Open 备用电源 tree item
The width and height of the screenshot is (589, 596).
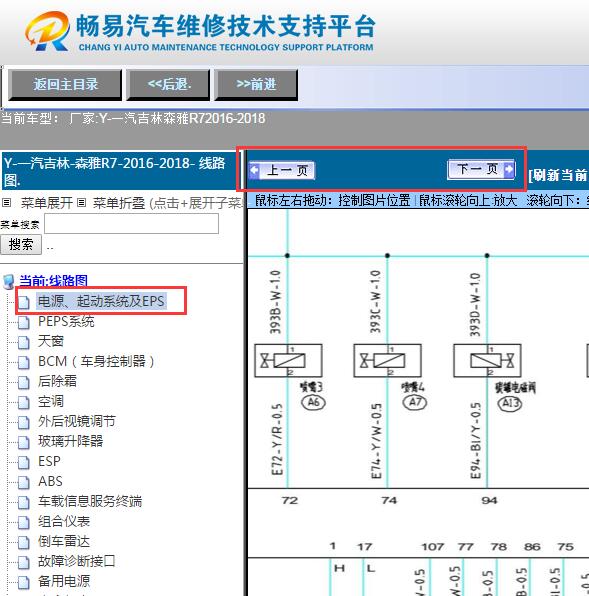click(64, 581)
